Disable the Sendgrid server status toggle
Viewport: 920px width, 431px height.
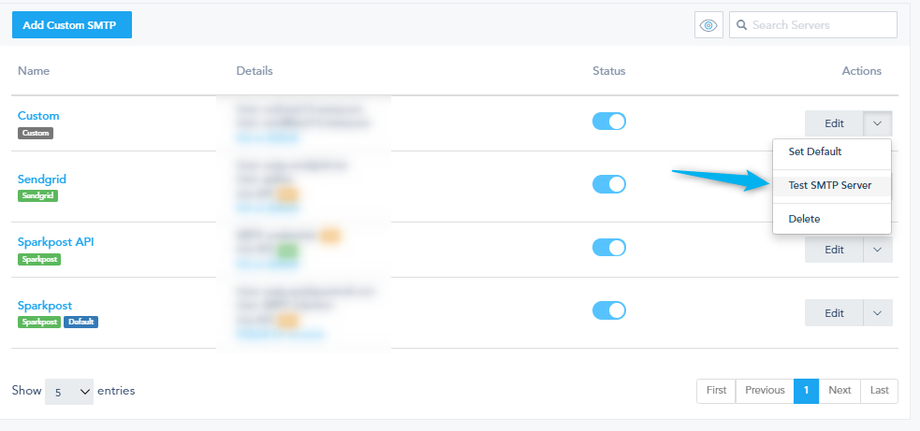click(609, 184)
